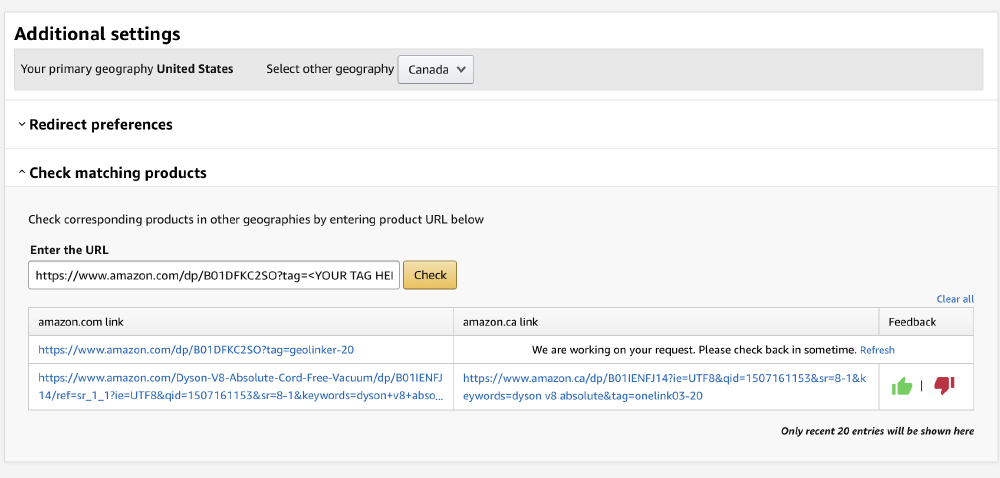
Task: Click the Enter the URL label
Action: click(x=68, y=249)
